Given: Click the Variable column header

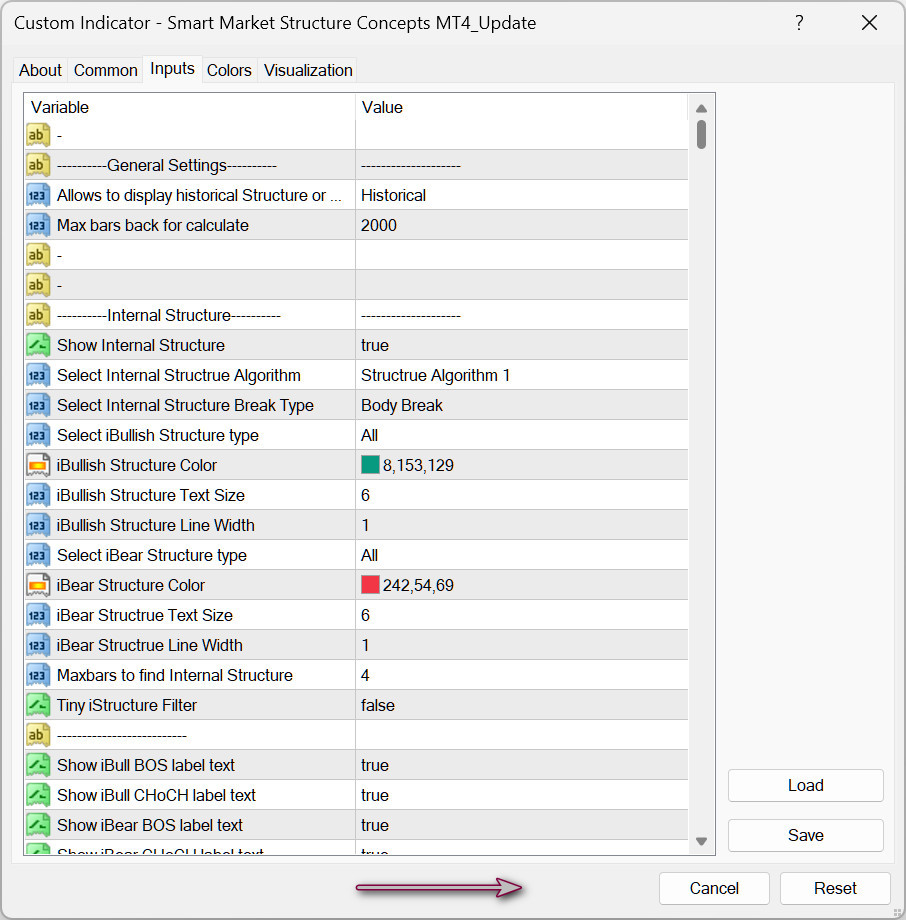Looking at the screenshot, I should pos(190,107).
